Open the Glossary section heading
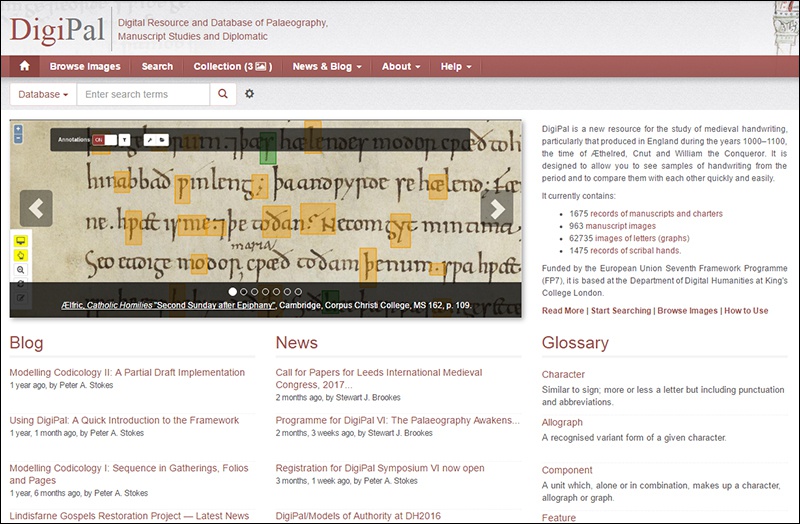The image size is (800, 524). tap(575, 343)
